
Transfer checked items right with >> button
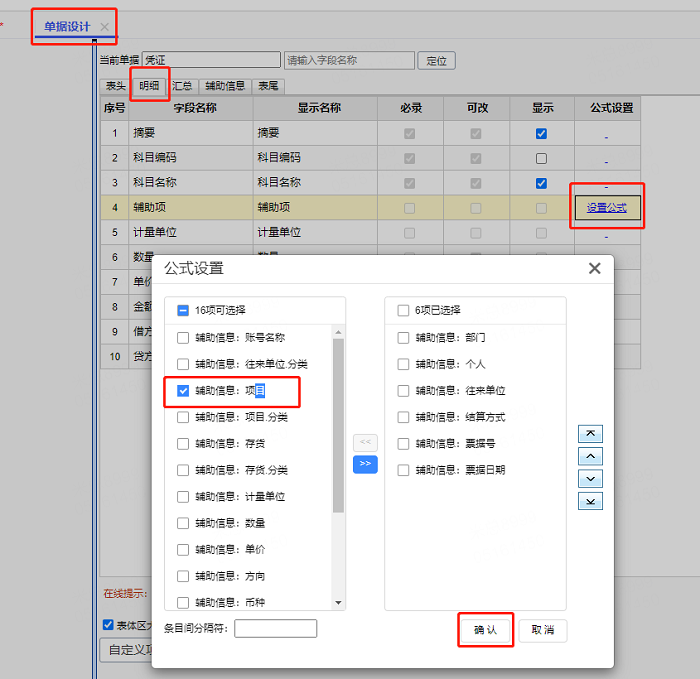(x=365, y=464)
